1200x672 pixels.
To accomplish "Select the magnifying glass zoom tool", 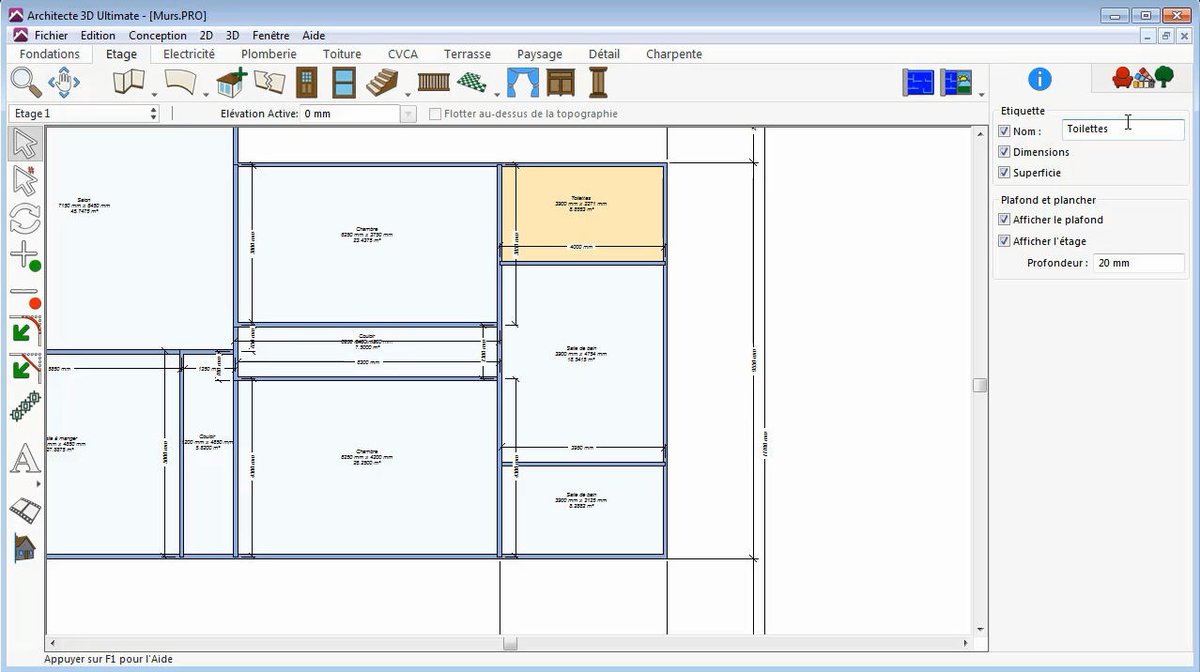I will [x=24, y=82].
